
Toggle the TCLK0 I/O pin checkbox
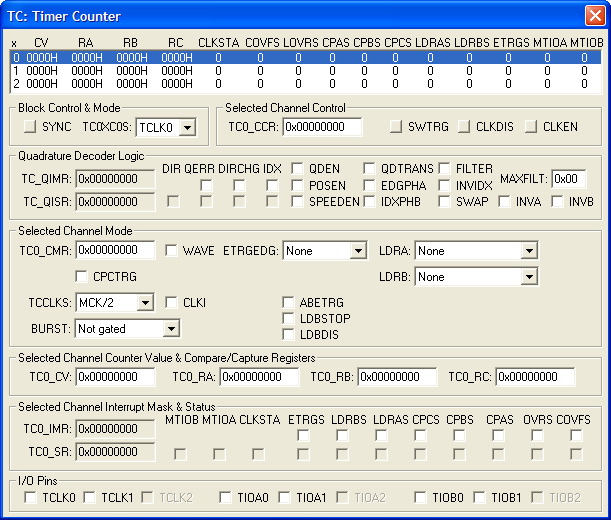point(30,497)
